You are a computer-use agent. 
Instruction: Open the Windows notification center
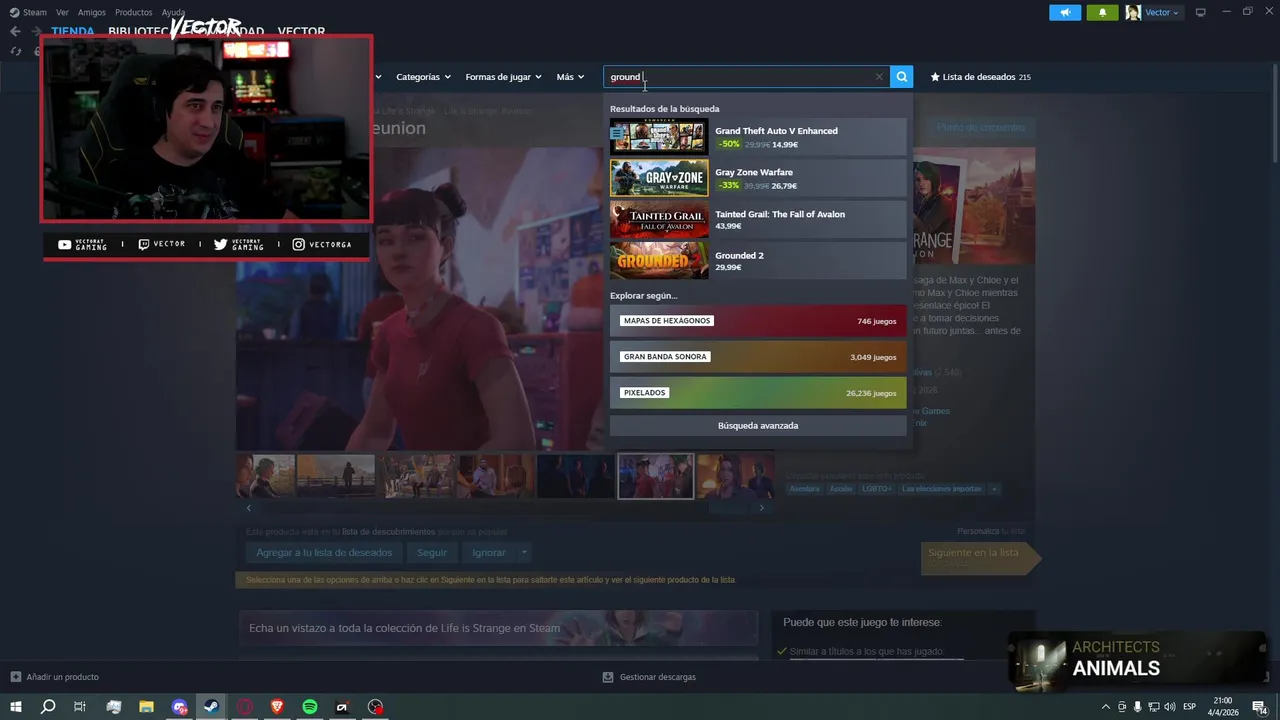pos(1260,707)
